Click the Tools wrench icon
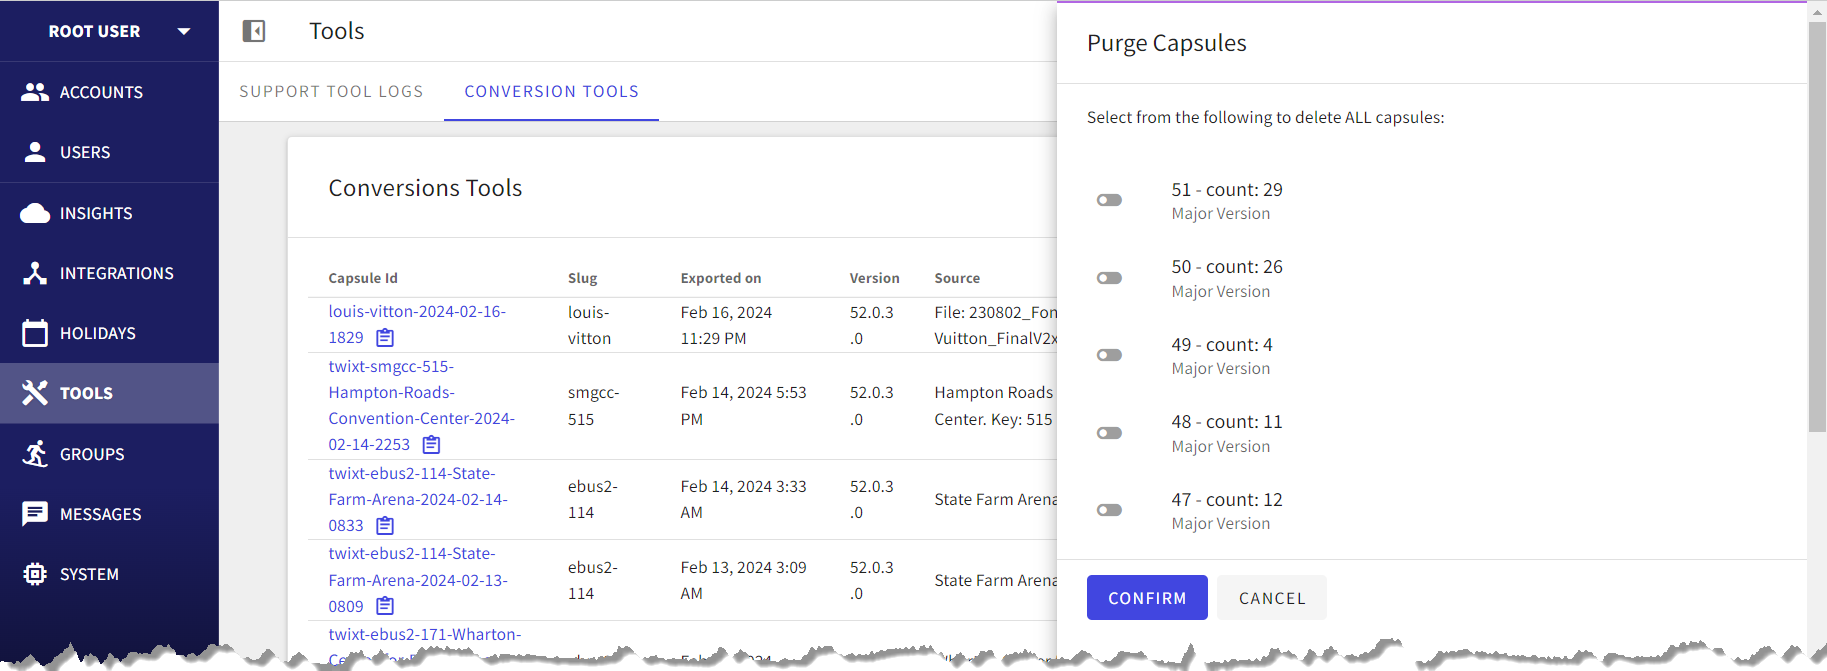1827x671 pixels. [x=35, y=393]
